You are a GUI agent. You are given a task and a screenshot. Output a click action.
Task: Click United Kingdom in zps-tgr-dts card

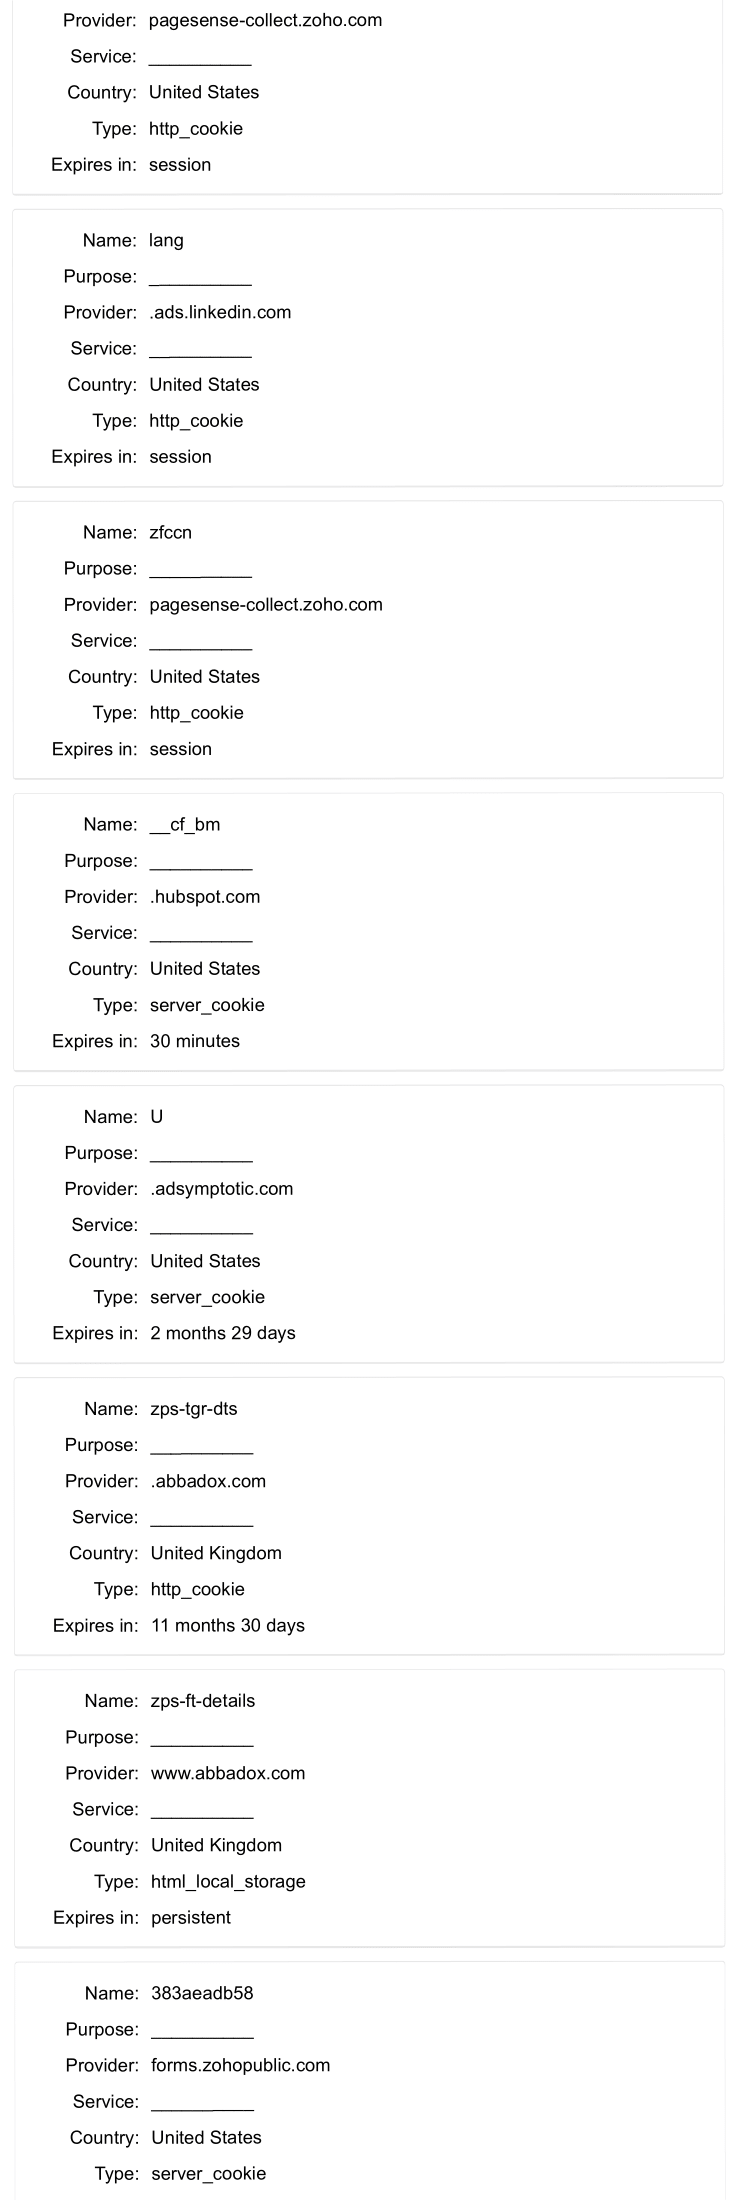point(216,1552)
